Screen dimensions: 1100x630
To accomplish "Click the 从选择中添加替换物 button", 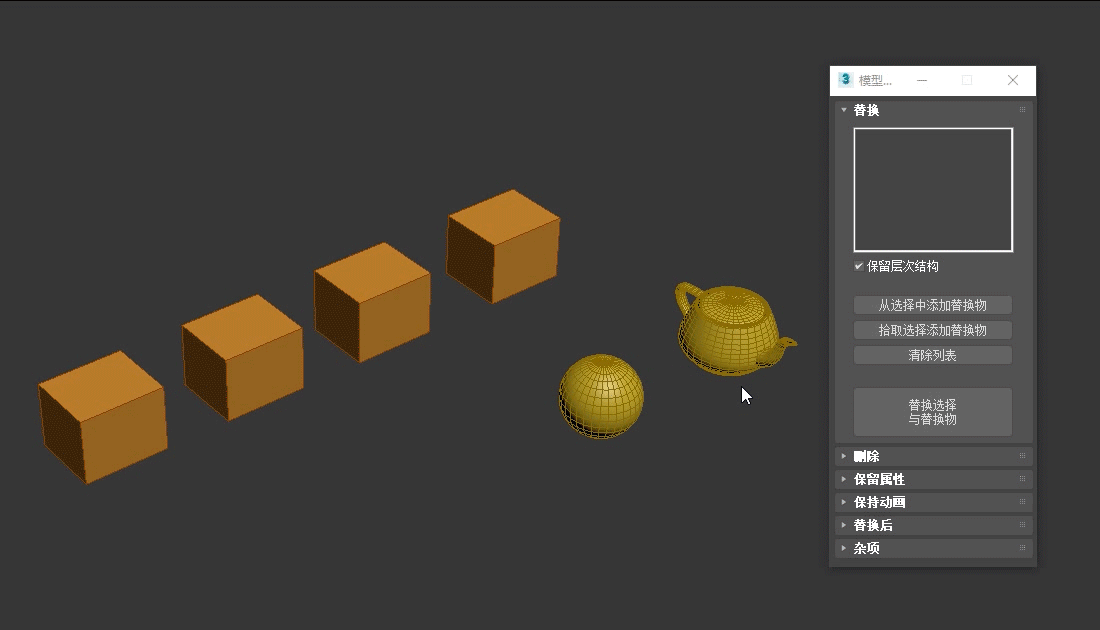I will coord(932,305).
